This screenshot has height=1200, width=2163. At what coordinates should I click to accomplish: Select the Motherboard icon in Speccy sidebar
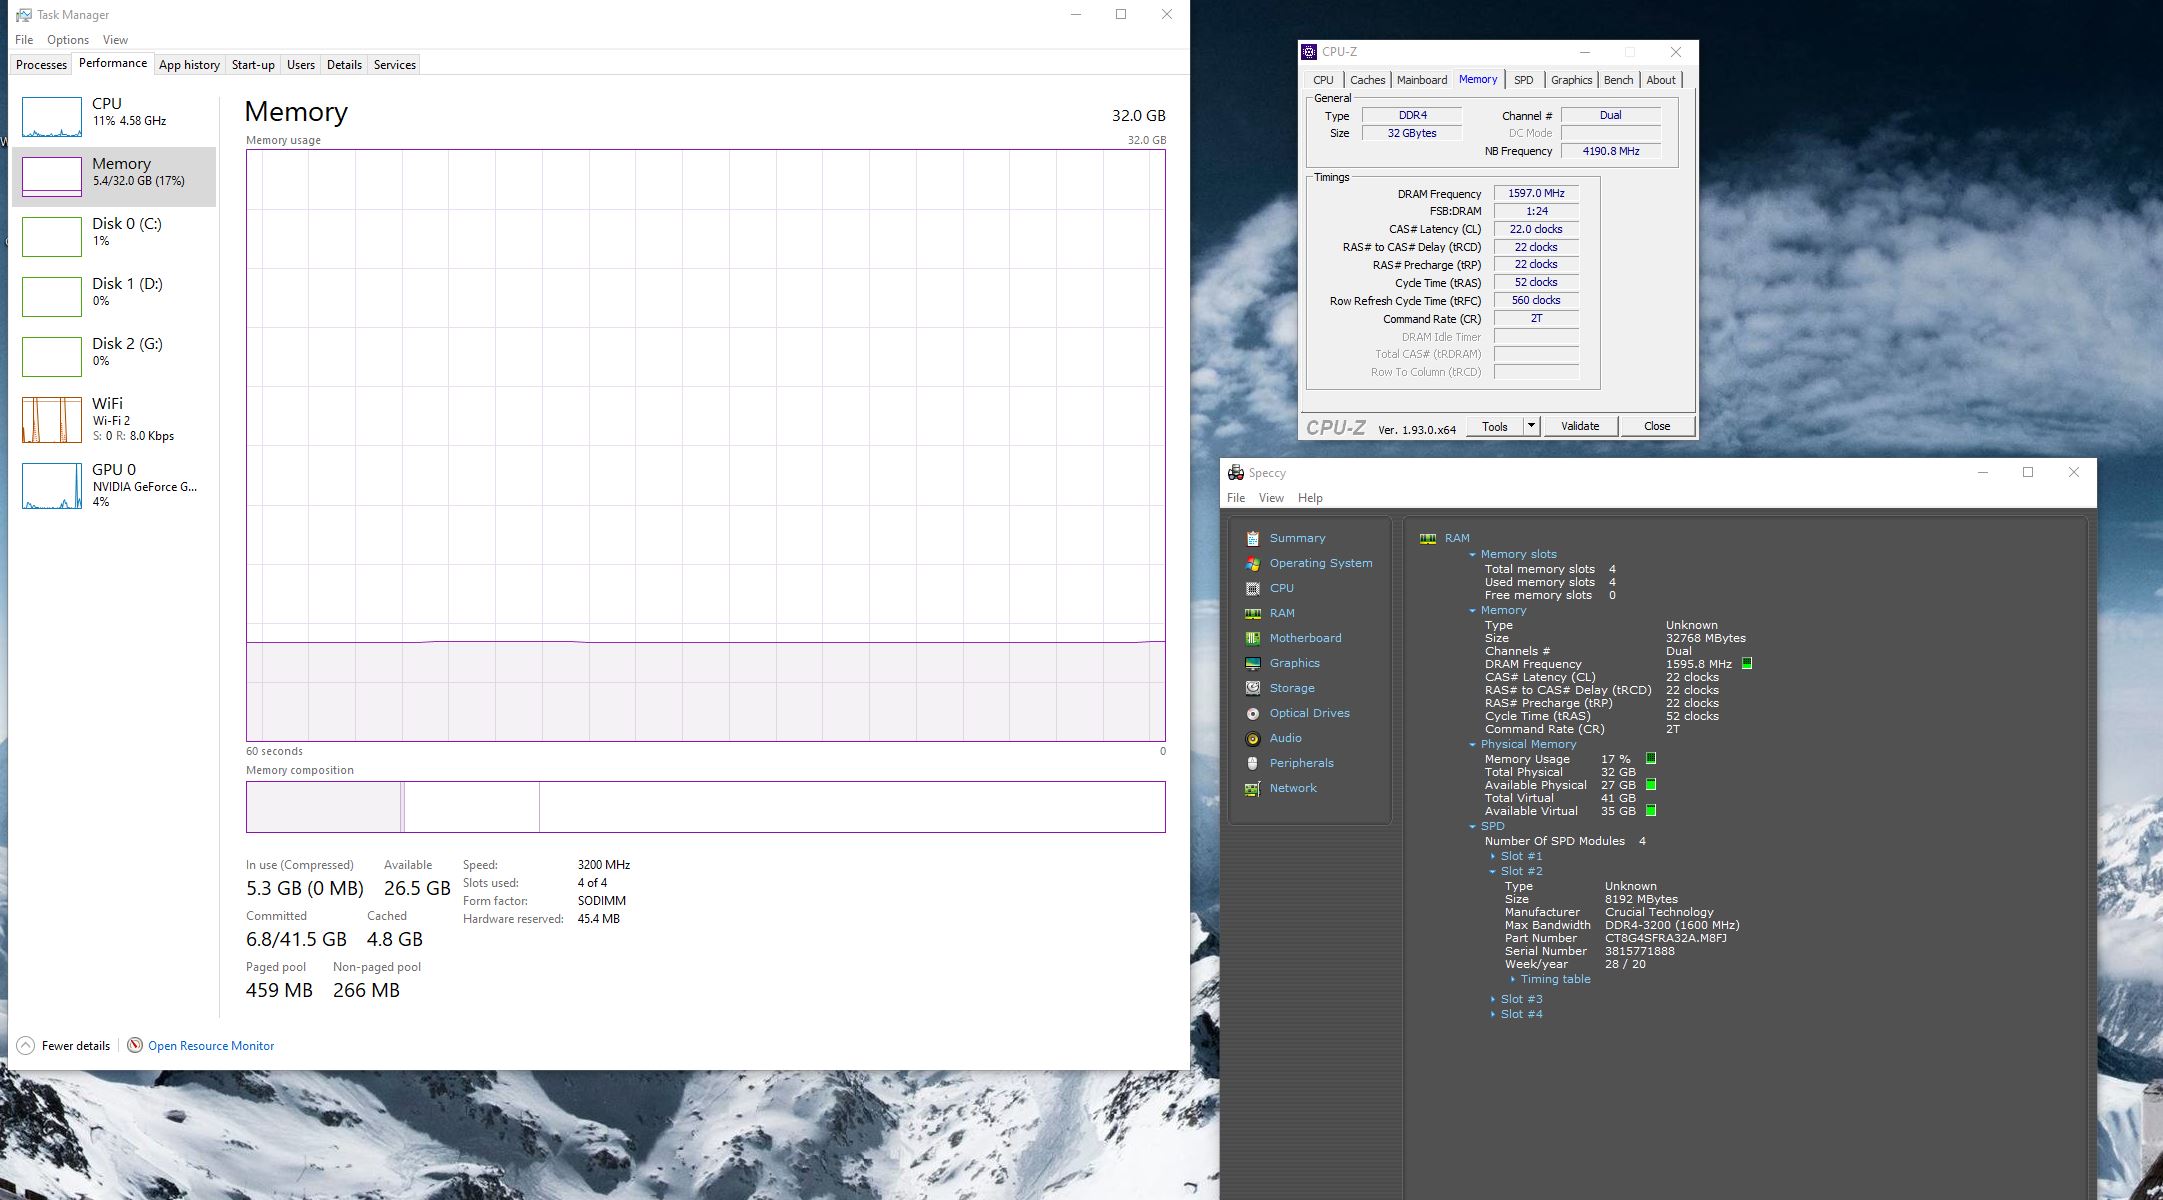click(1252, 638)
